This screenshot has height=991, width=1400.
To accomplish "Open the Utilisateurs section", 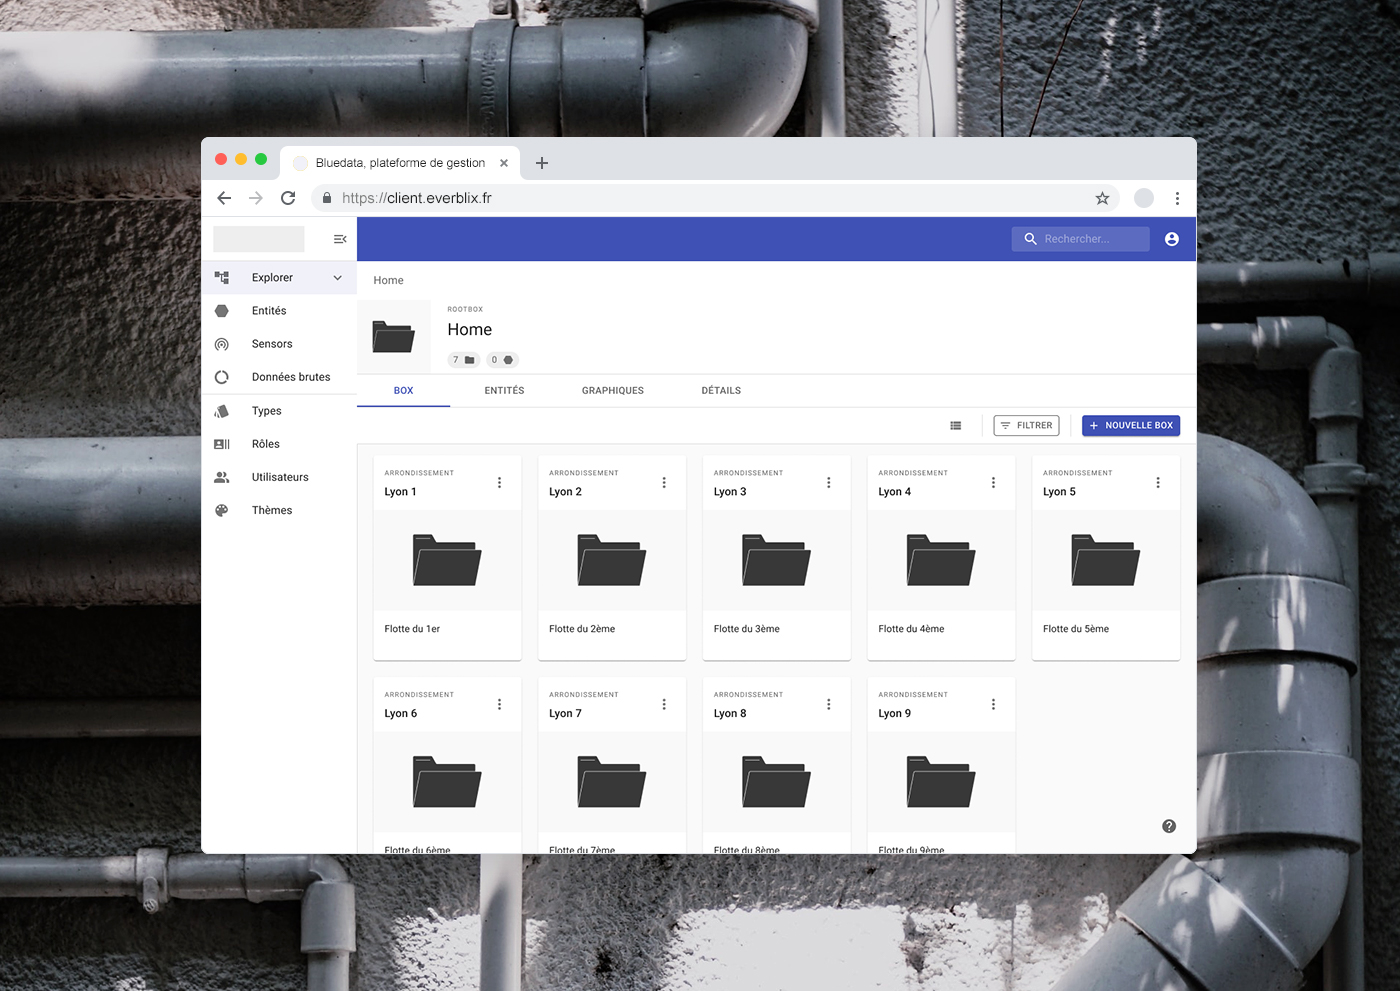I will 280,477.
